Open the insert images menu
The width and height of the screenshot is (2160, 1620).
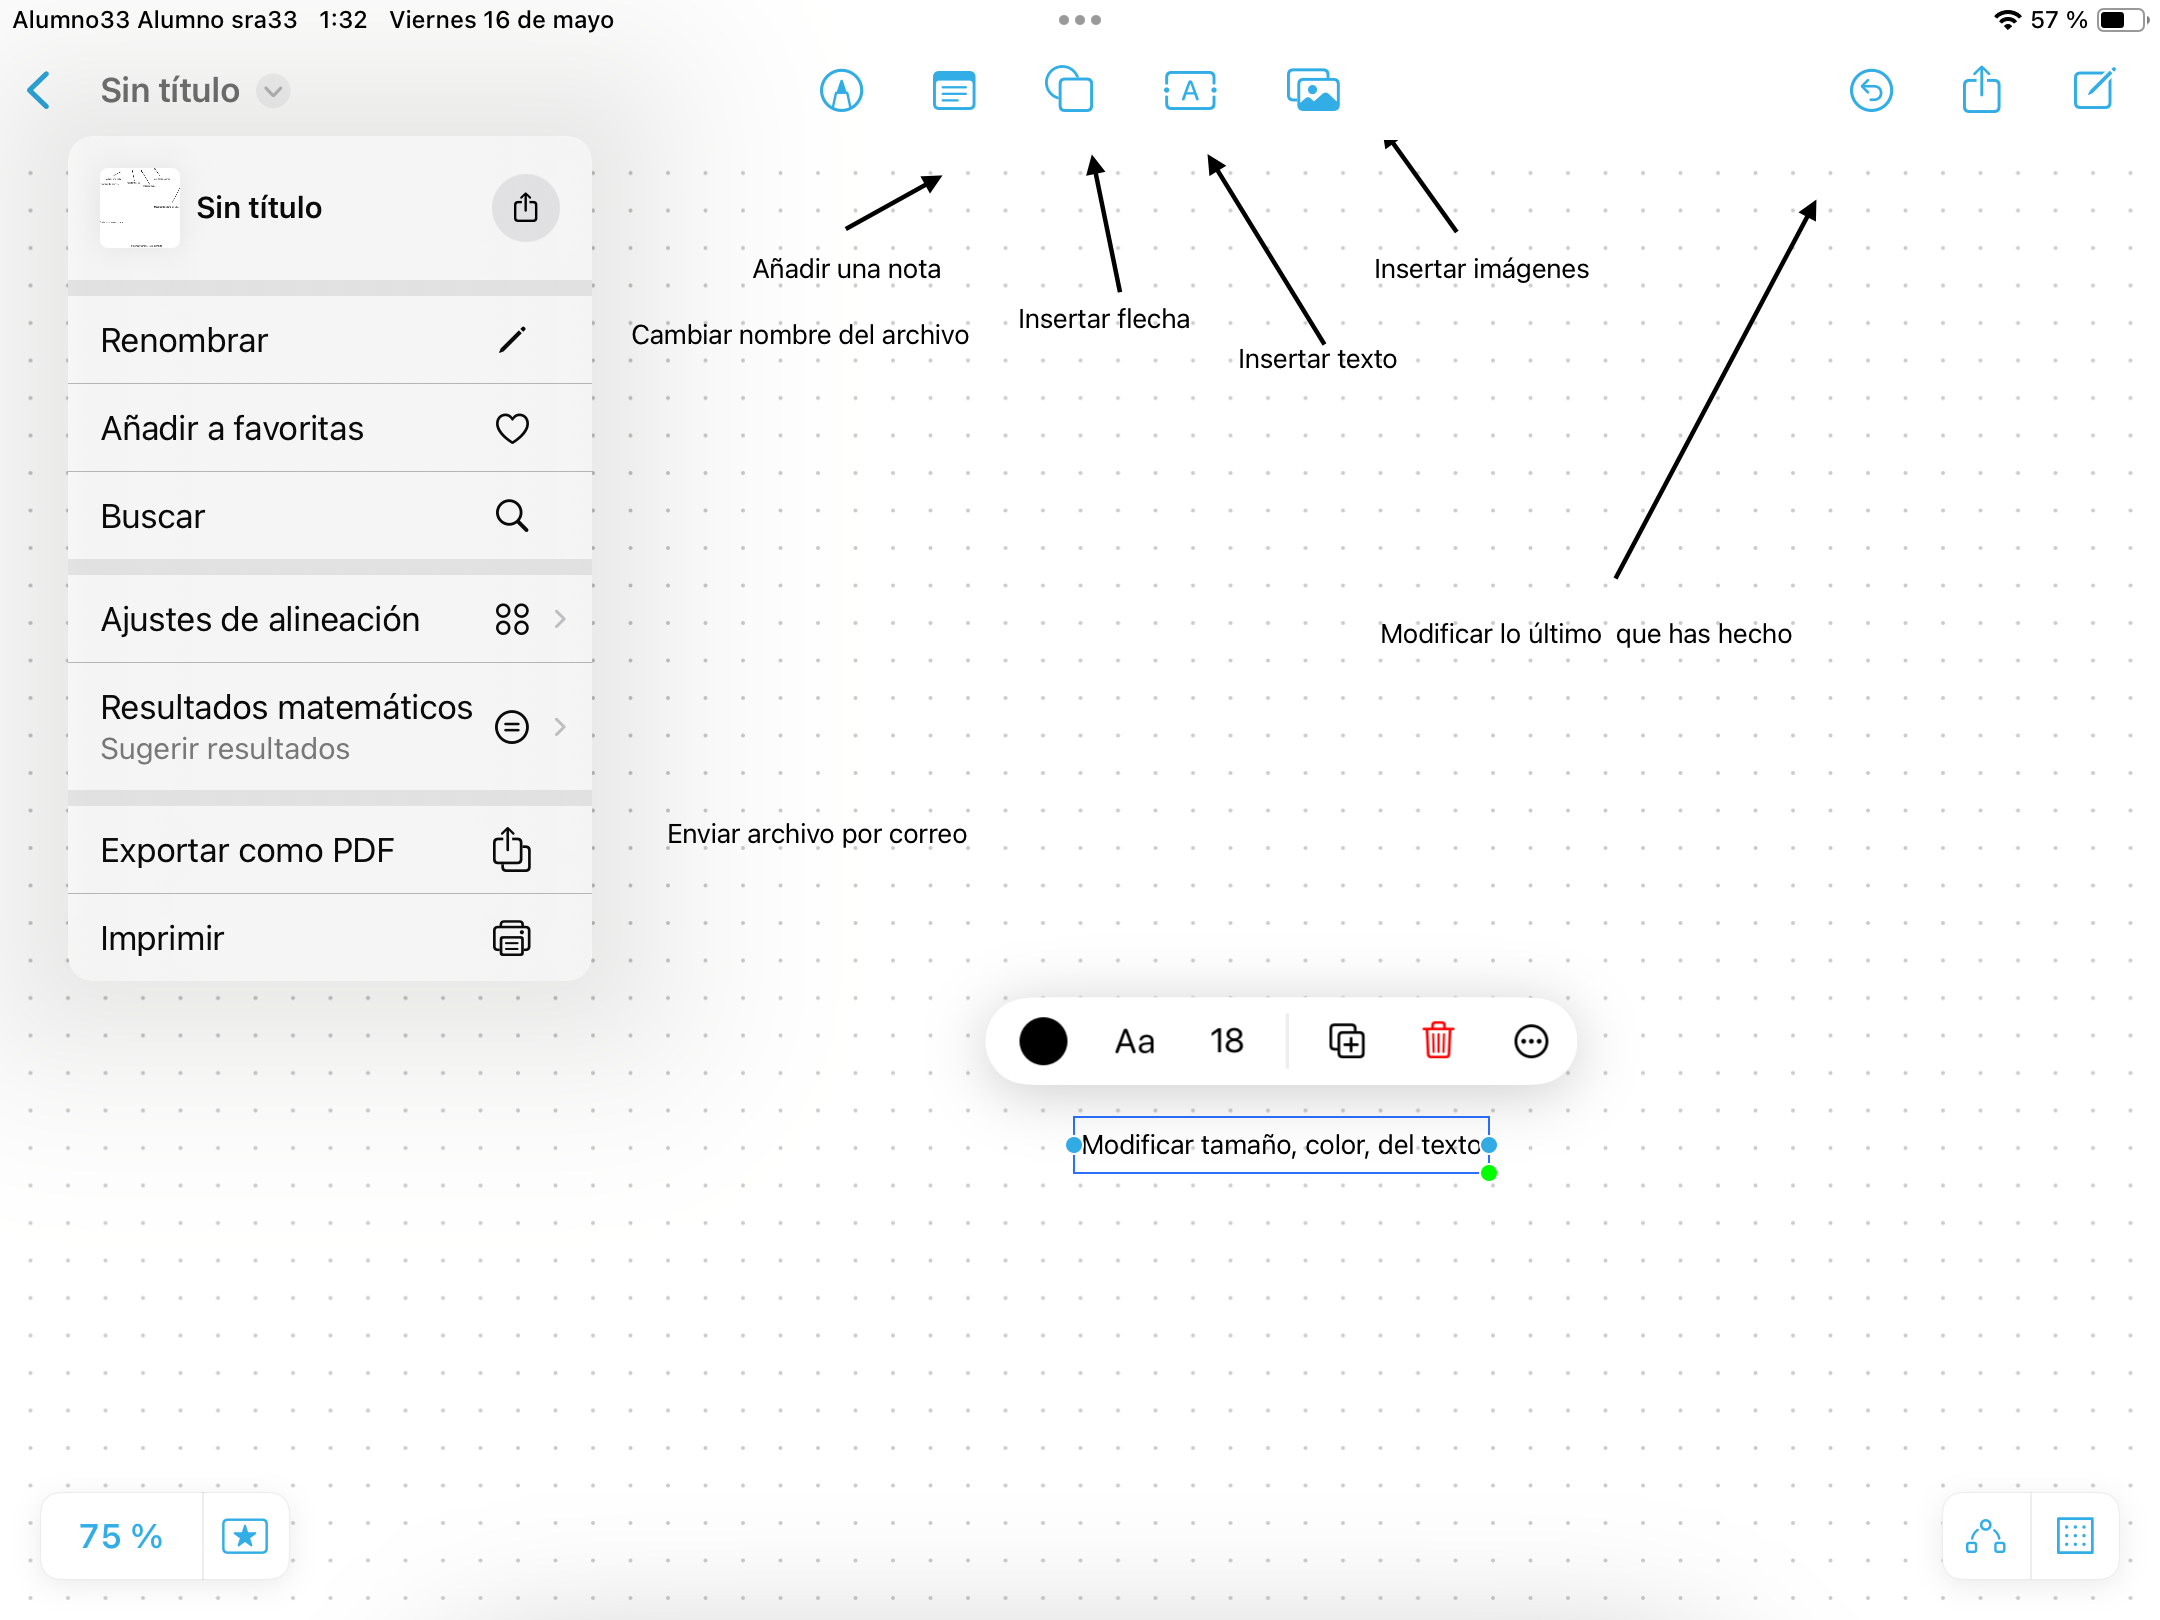tap(1312, 91)
